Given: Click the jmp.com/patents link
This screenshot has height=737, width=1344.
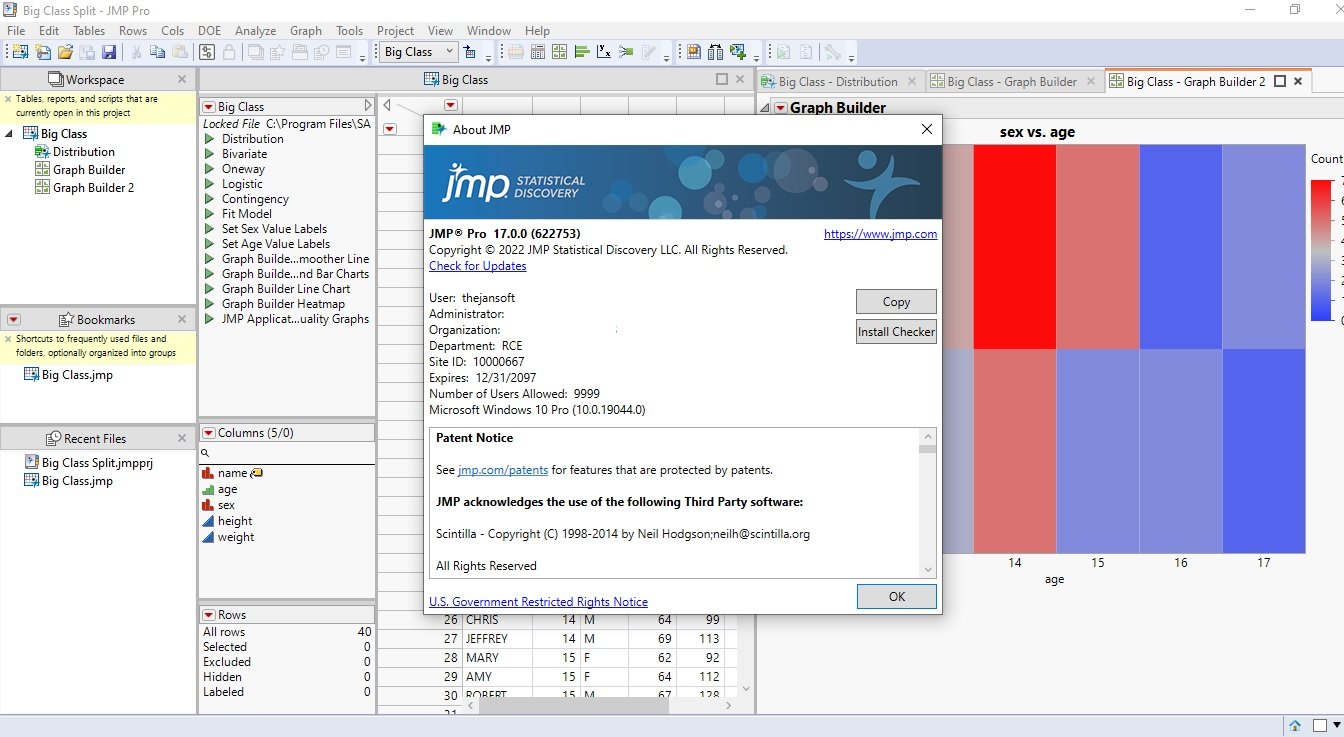Looking at the screenshot, I should [503, 470].
